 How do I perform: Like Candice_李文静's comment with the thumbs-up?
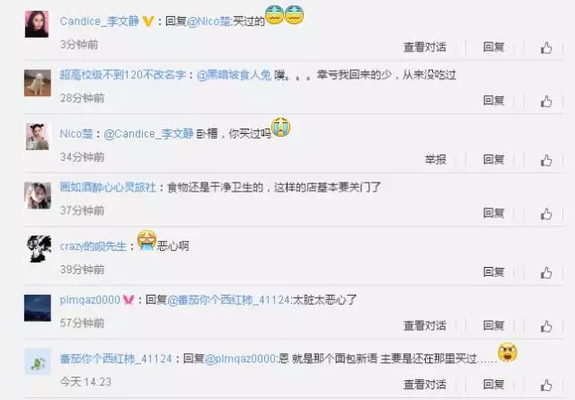coord(546,48)
